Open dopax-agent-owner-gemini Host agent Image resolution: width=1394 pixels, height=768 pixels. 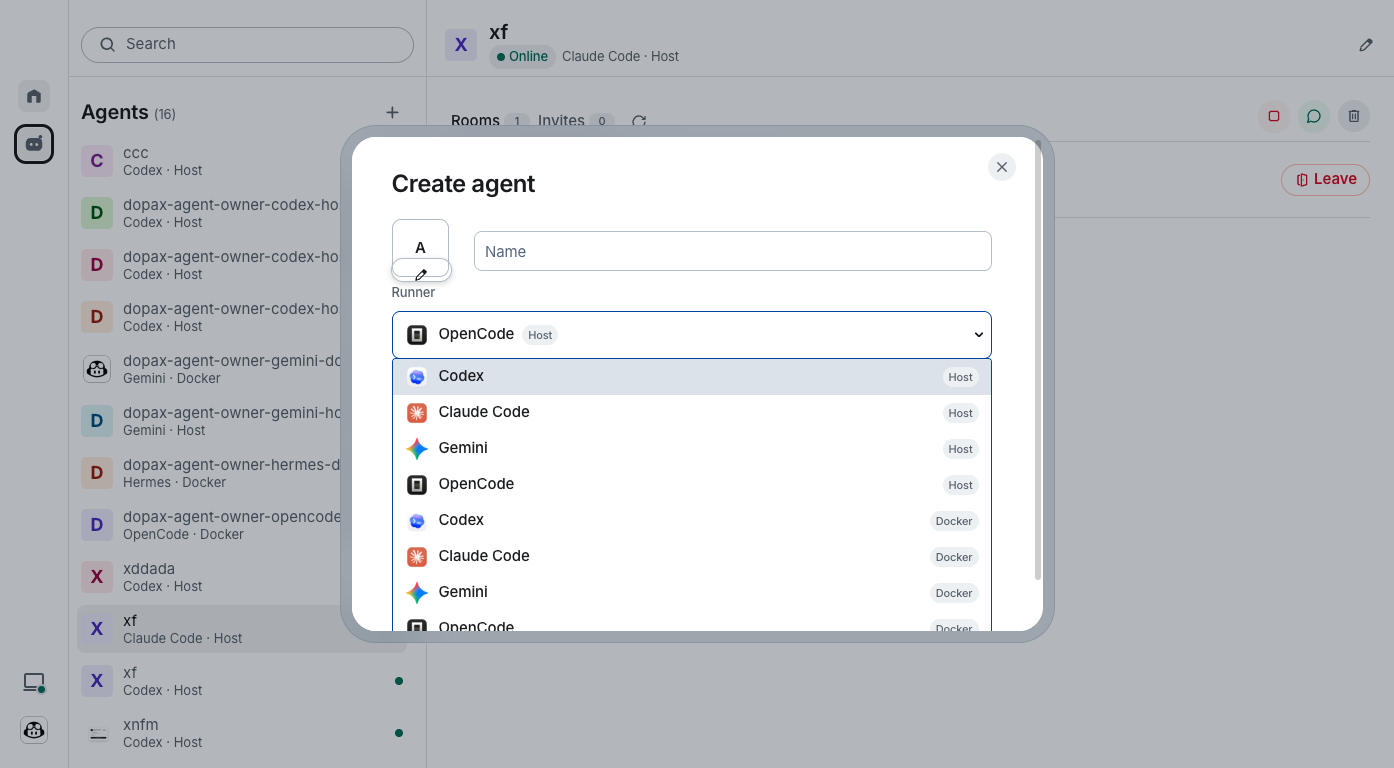[242, 421]
